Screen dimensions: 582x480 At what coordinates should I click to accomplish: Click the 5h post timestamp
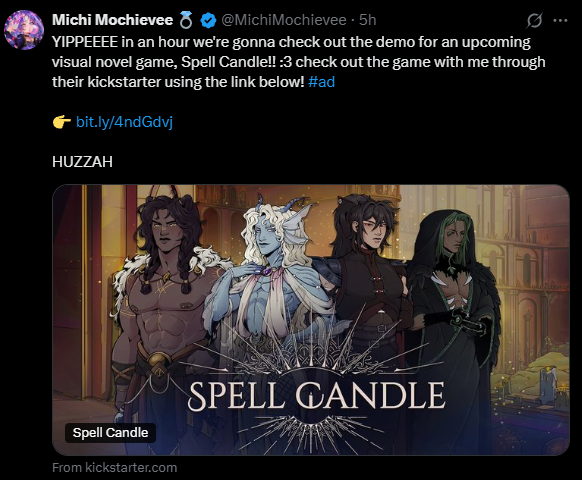click(367, 20)
